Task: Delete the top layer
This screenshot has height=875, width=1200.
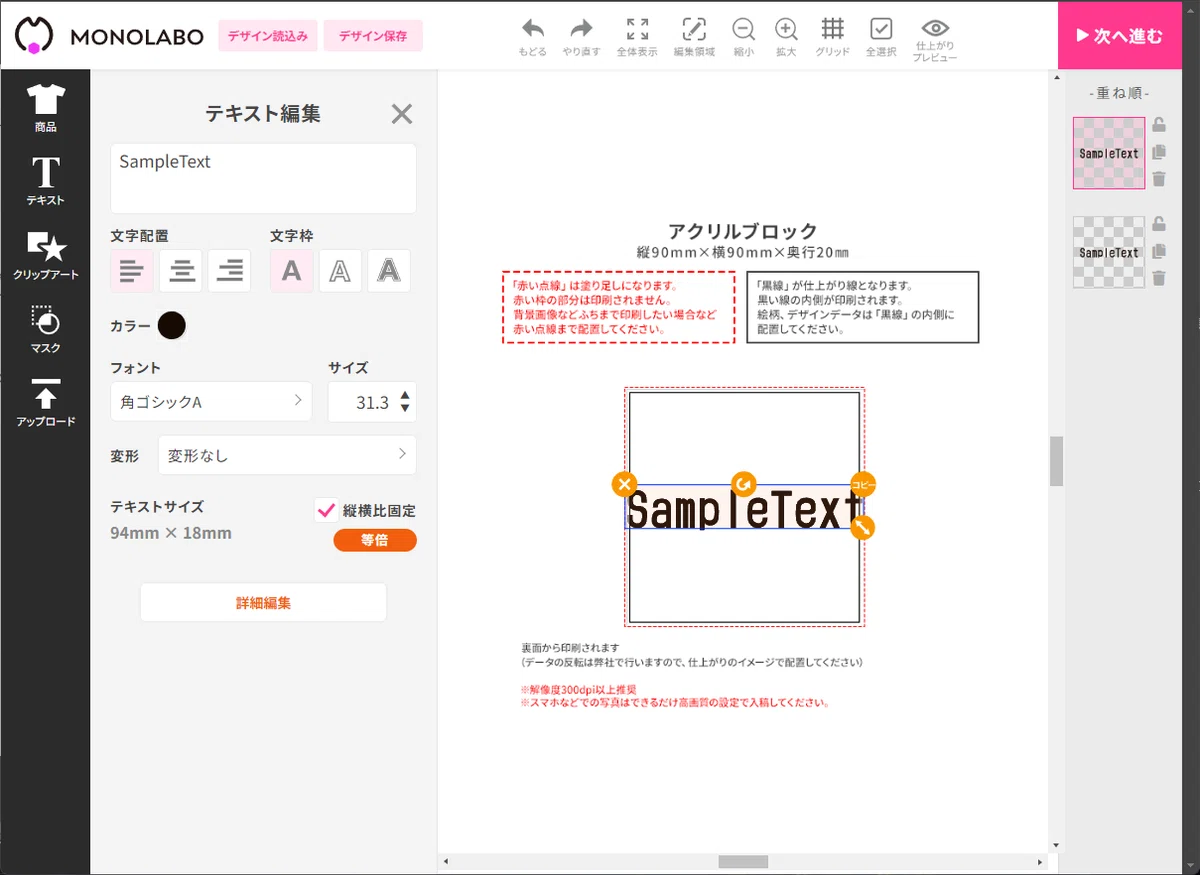Action: click(1159, 179)
